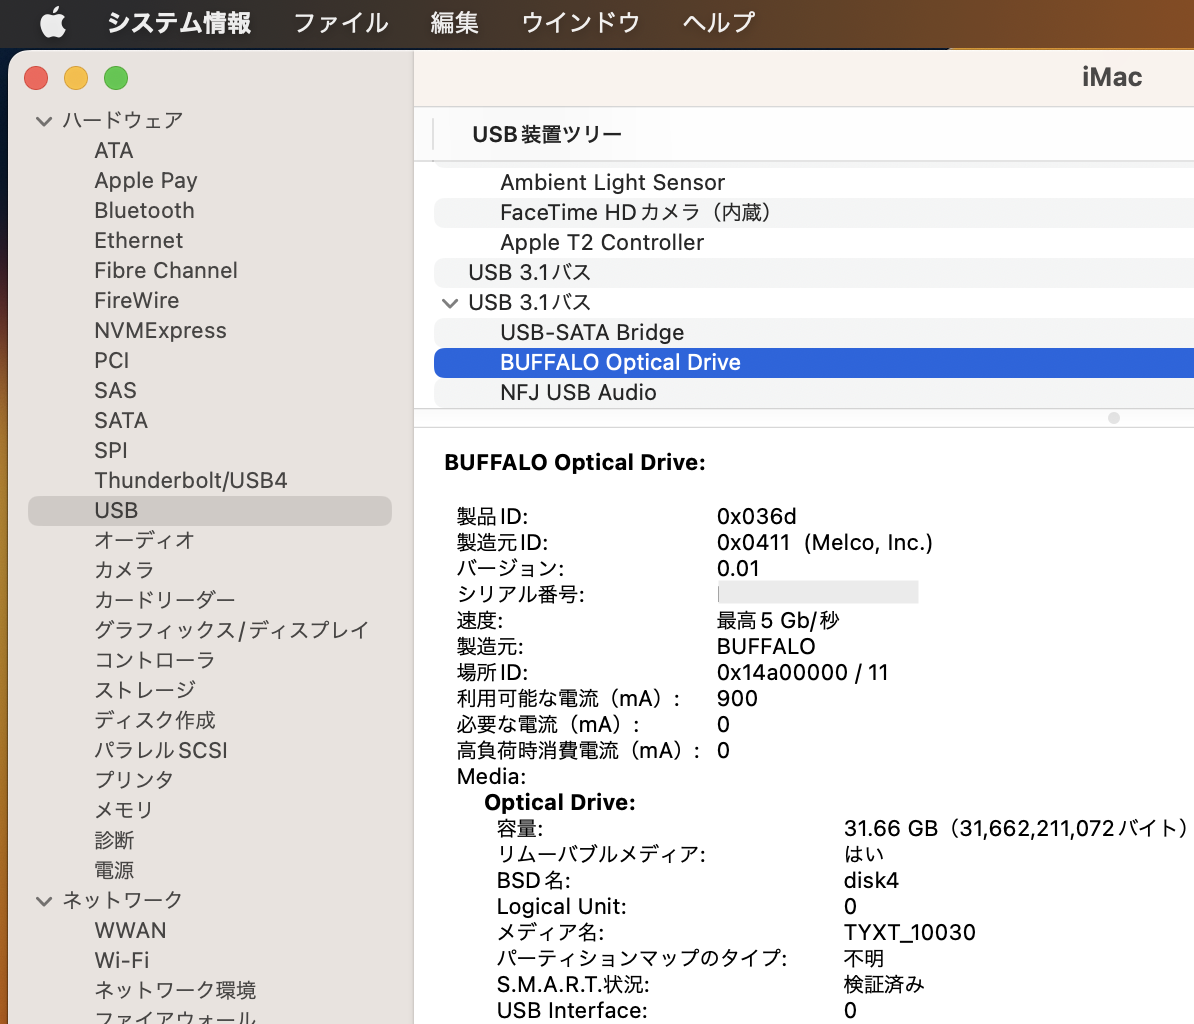1194x1024 pixels.
Task: Click the pane divider resize handle
Action: [1113, 418]
